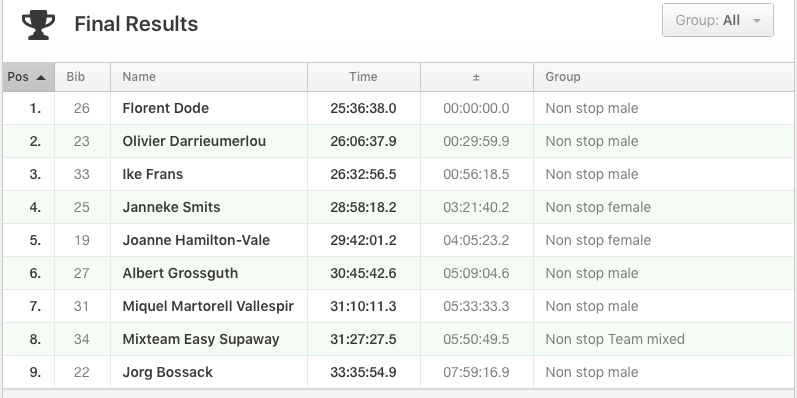Open Olivier Darrieumerlou's result entry

398,141
